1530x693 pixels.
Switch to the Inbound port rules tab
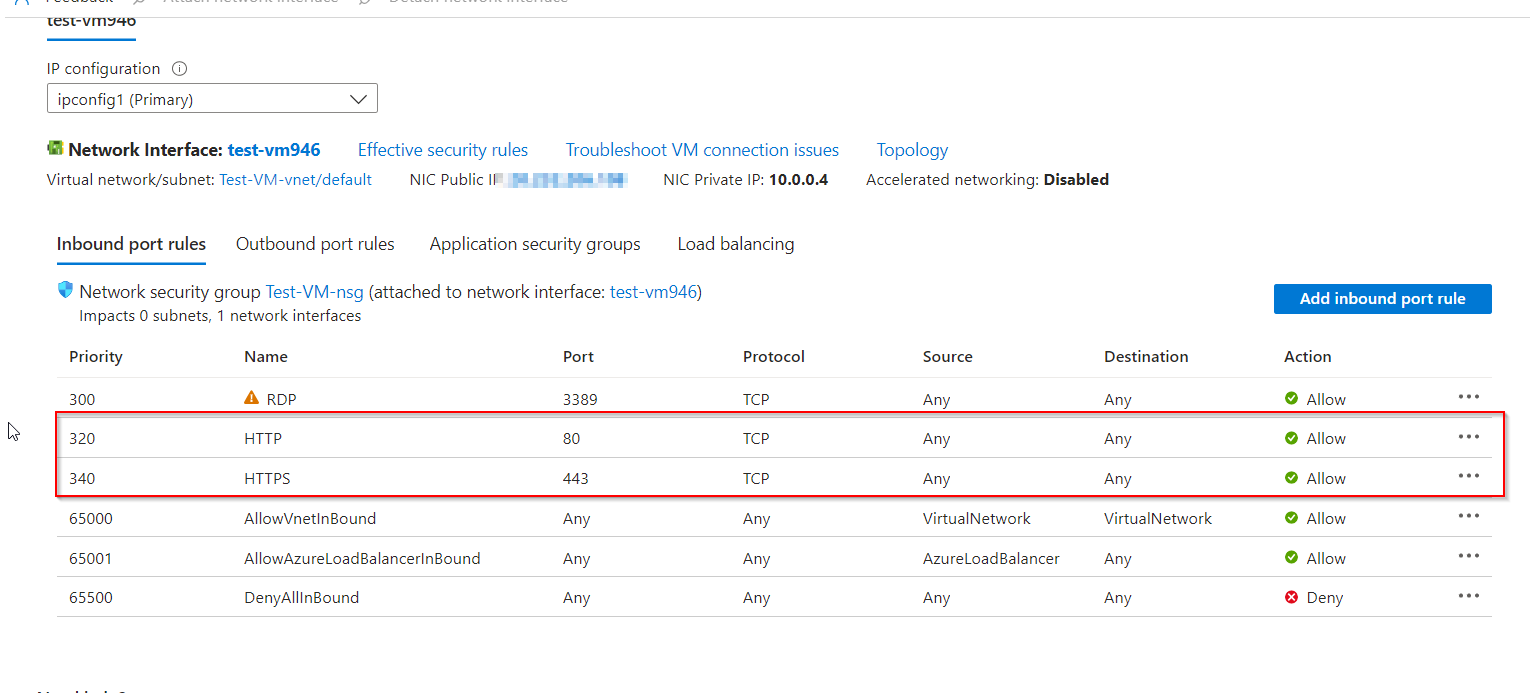pos(131,244)
